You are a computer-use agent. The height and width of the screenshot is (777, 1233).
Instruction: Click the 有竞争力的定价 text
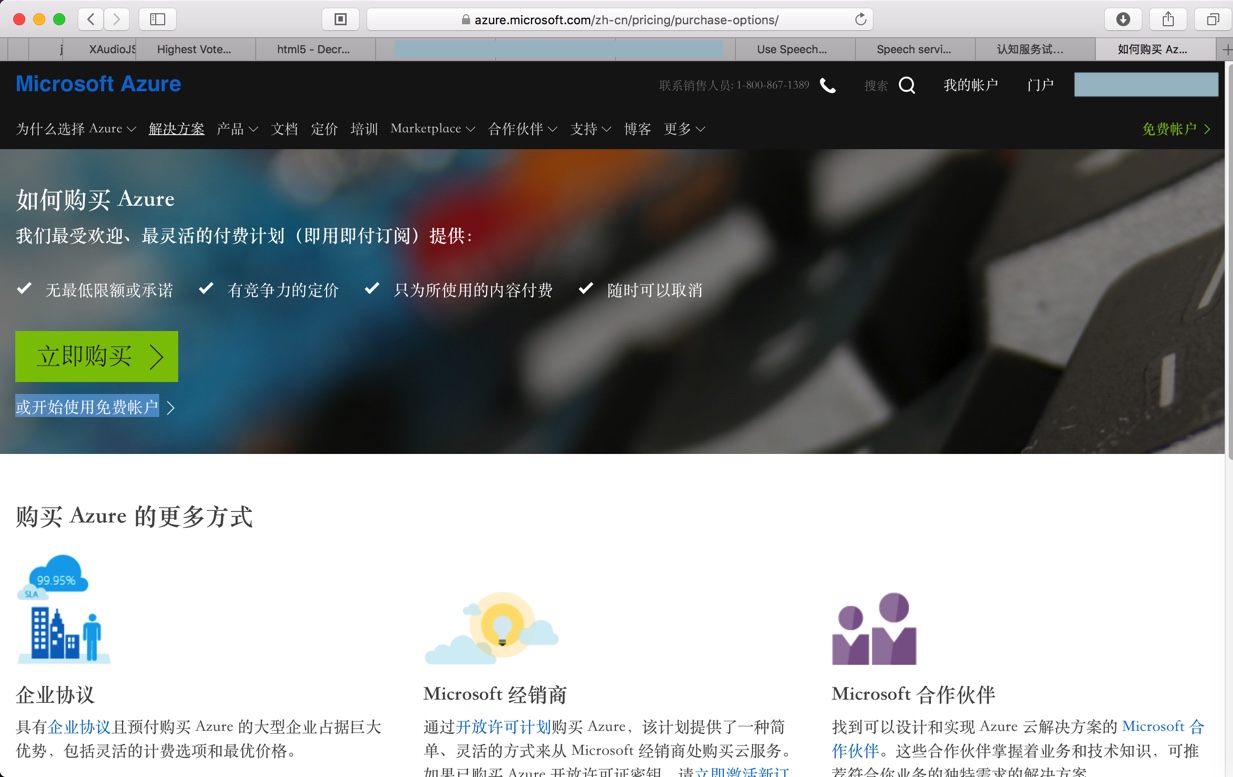tap(283, 290)
